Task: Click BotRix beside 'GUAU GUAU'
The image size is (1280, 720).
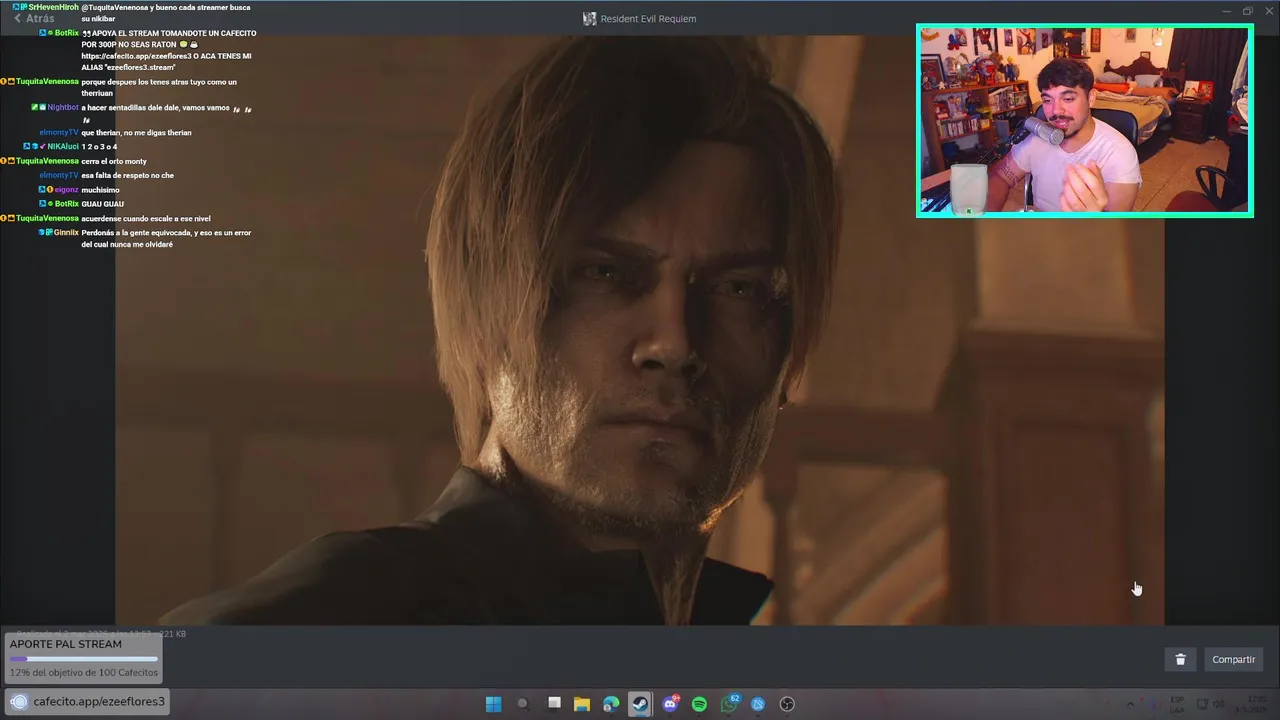Action: [67, 203]
